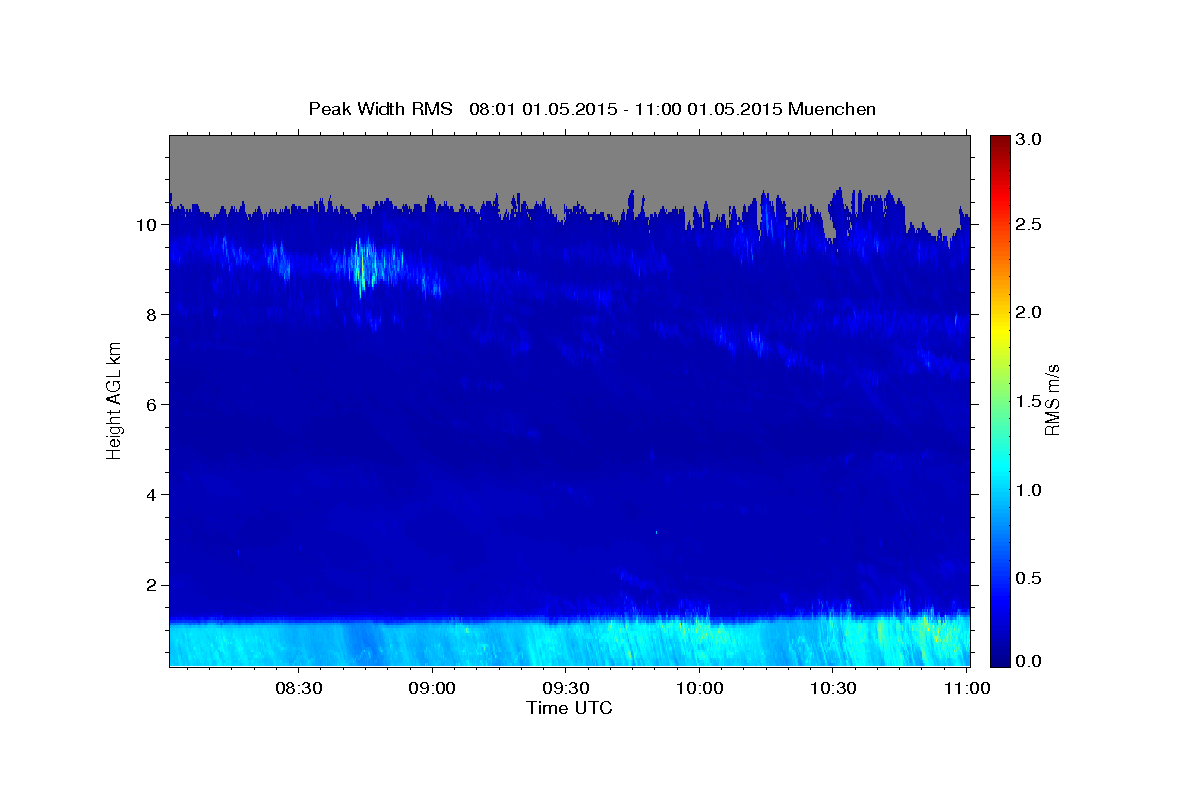Click the colorbar value 1.5
Viewport: 1200px width, 800px height.
pyautogui.click(x=1028, y=401)
